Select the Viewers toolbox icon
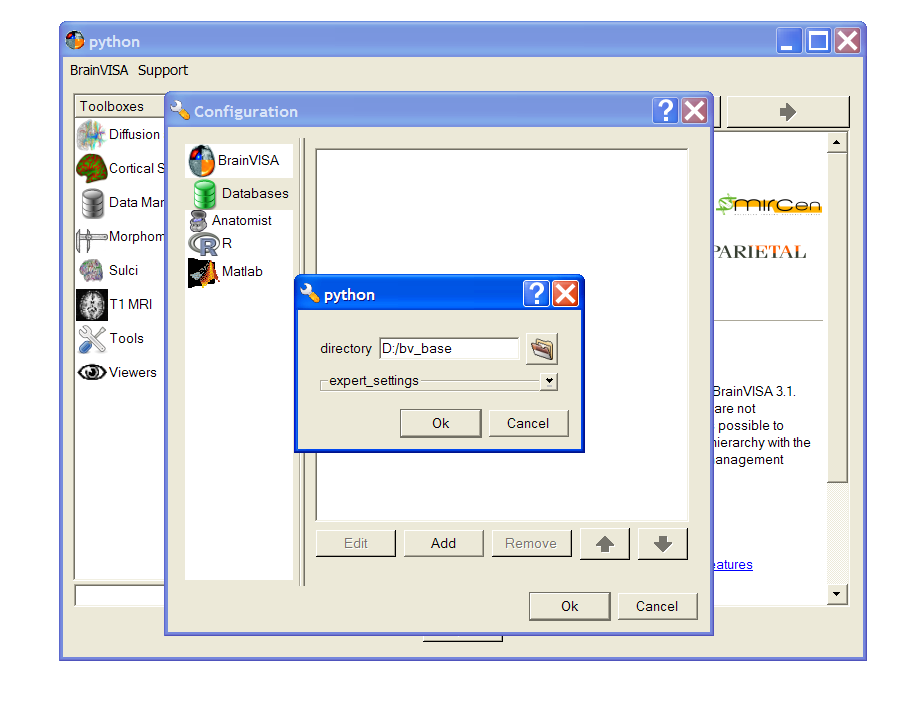Image resolution: width=909 pixels, height=701 pixels. [91, 371]
